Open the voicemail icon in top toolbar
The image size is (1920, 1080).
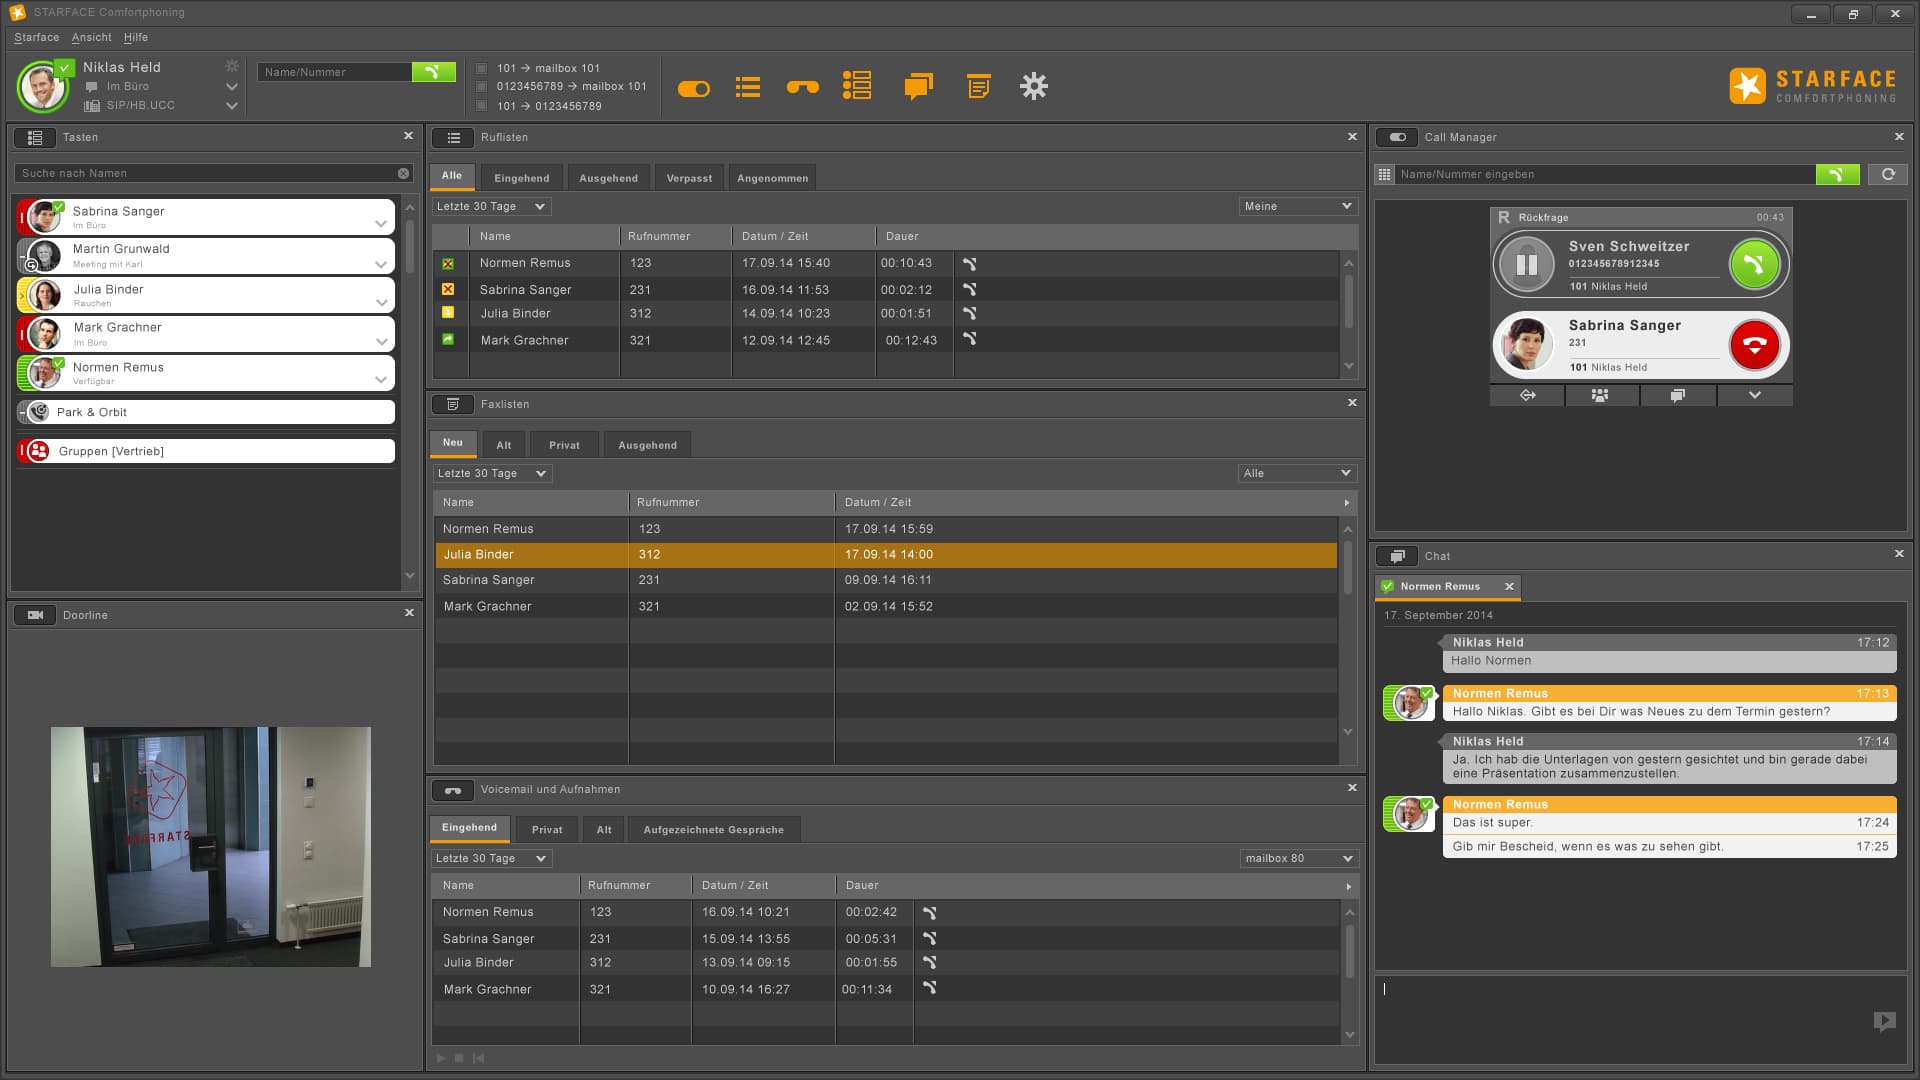click(x=802, y=87)
